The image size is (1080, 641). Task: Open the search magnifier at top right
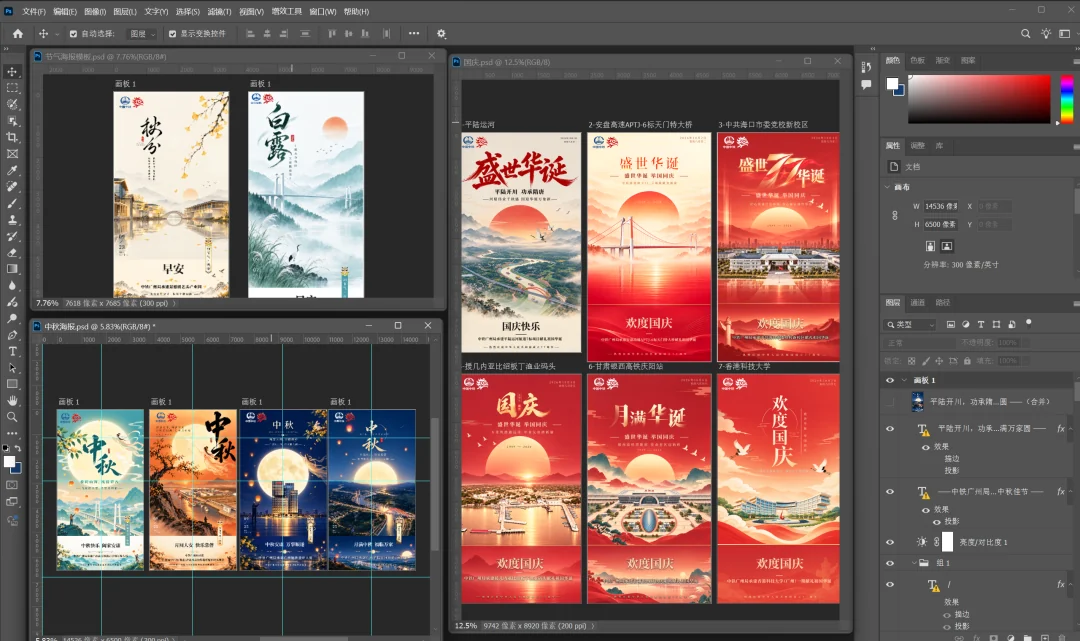1026,33
